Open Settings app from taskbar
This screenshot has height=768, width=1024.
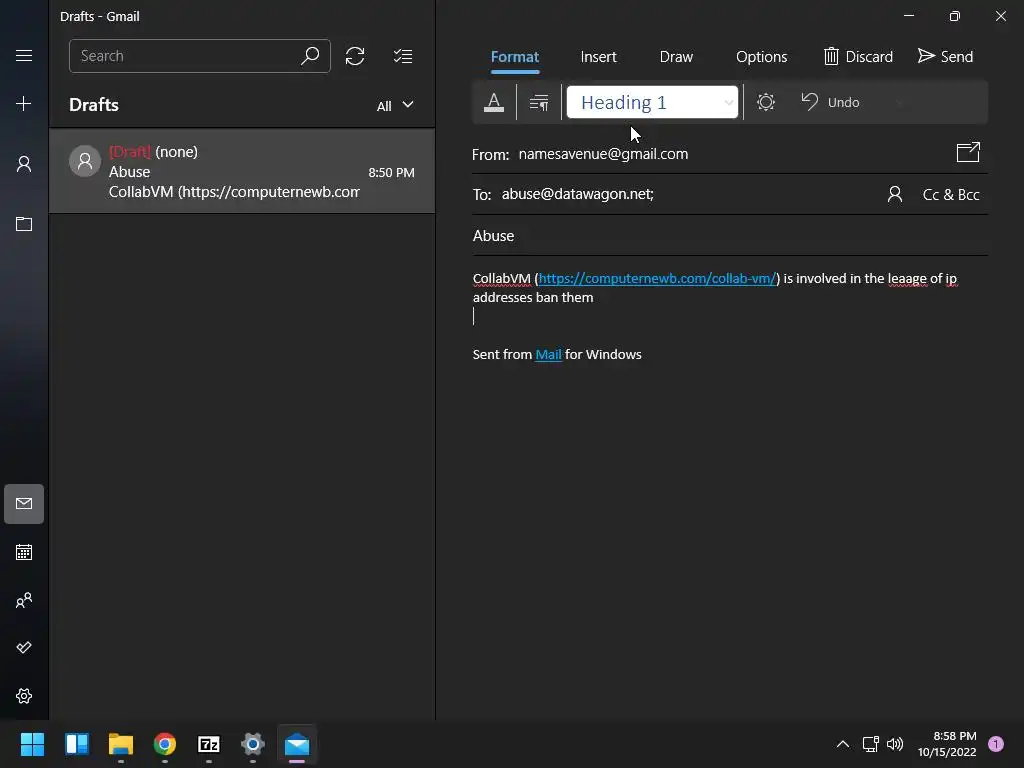[x=253, y=744]
